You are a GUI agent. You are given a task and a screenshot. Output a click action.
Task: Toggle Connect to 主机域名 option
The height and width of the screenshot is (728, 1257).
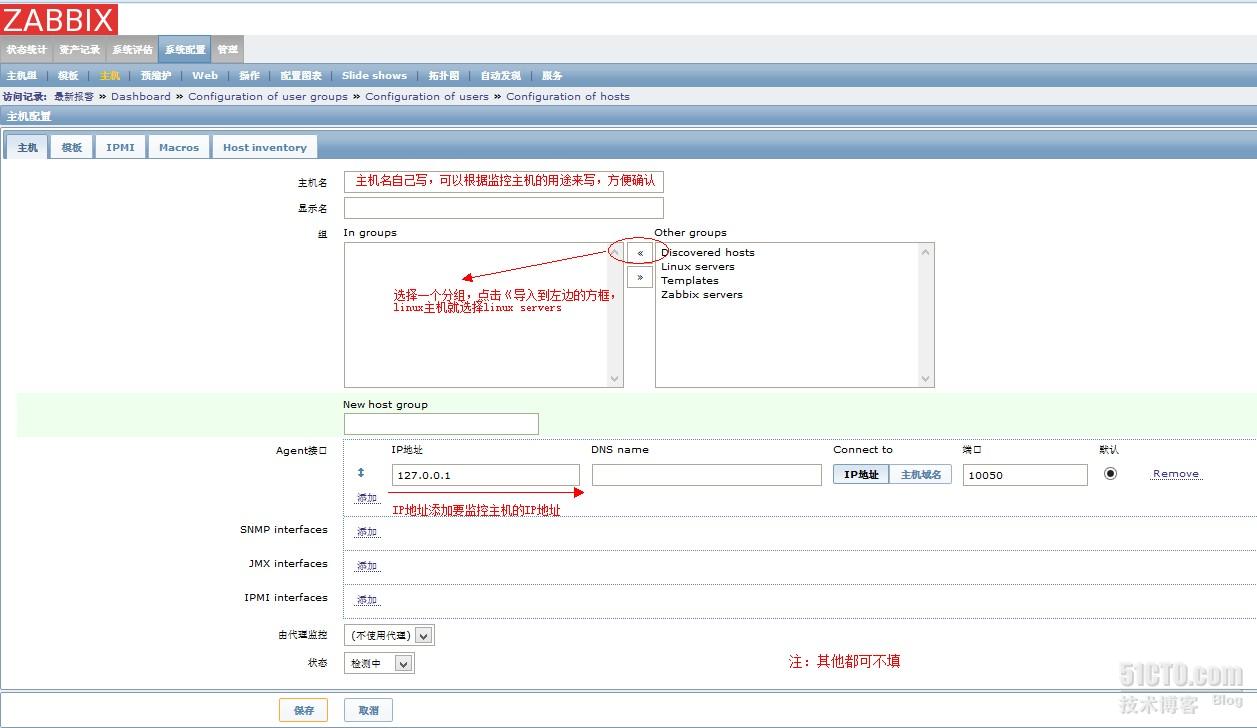coord(921,474)
